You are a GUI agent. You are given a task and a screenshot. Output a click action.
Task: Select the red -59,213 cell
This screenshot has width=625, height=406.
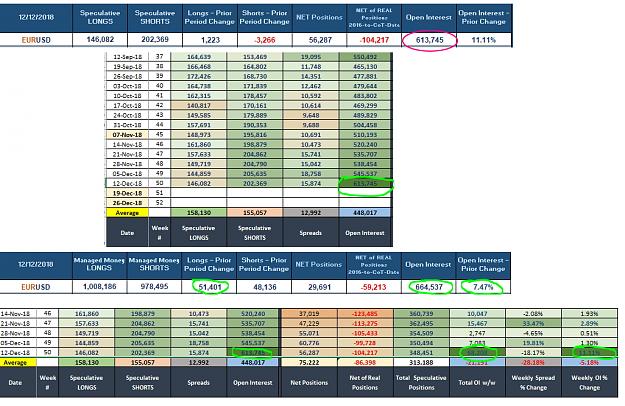tap(374, 287)
